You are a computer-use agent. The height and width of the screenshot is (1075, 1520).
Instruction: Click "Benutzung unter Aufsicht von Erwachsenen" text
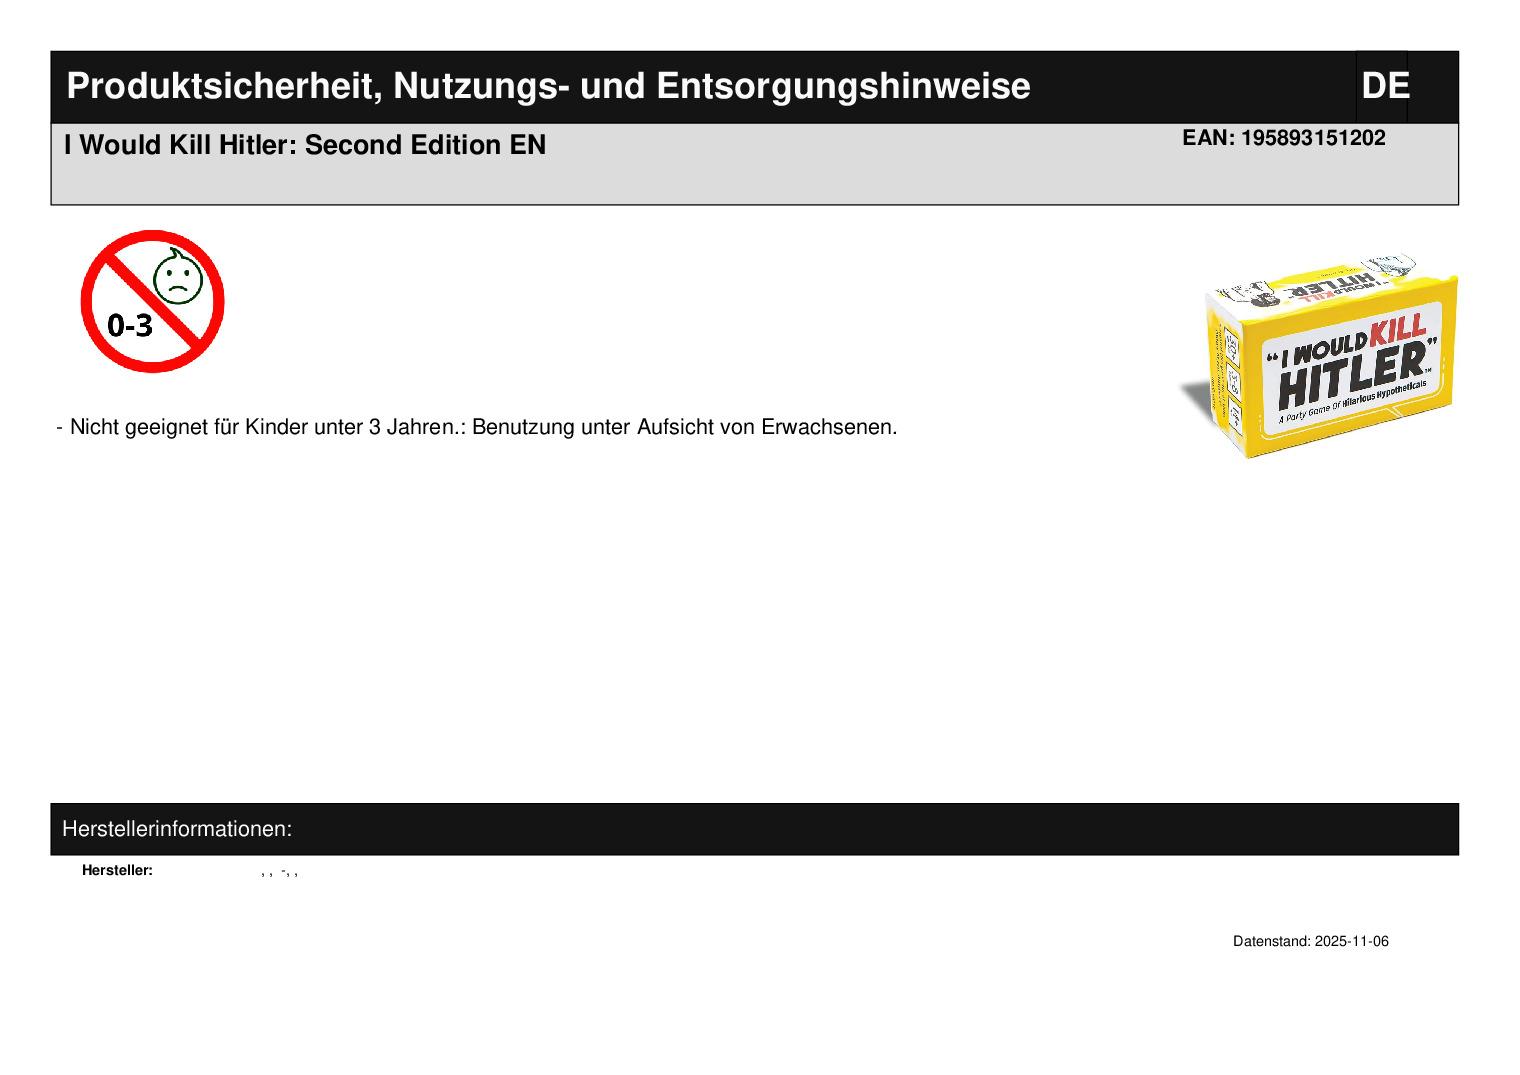684,428
